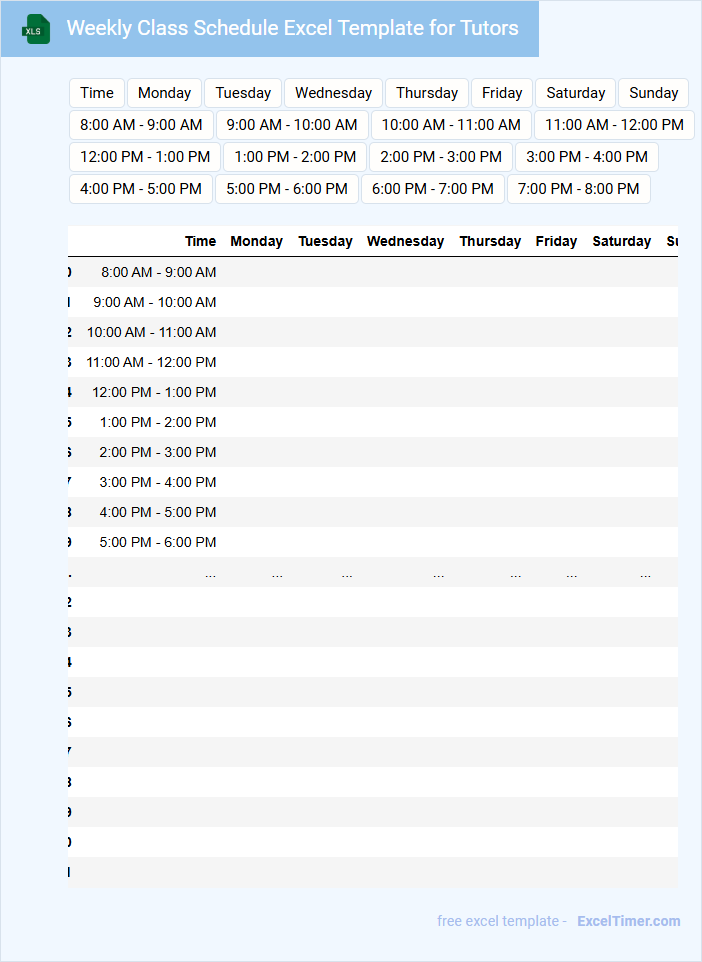Select table row 4:00 PM - 5:00 PM
This screenshot has height=962, width=702.
click(373, 513)
